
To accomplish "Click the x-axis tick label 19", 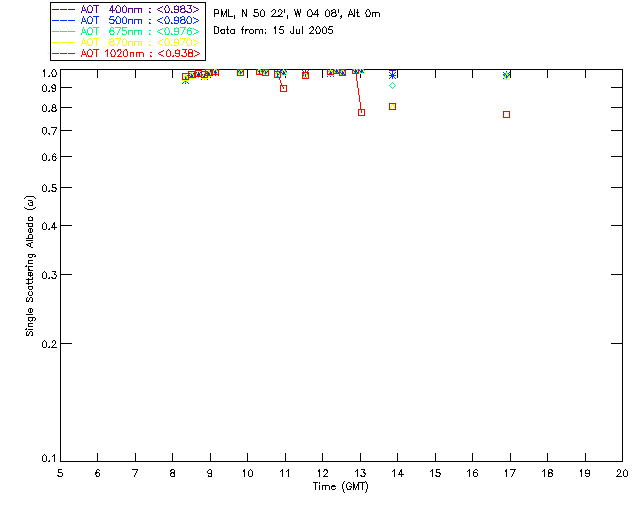I will (x=585, y=473).
